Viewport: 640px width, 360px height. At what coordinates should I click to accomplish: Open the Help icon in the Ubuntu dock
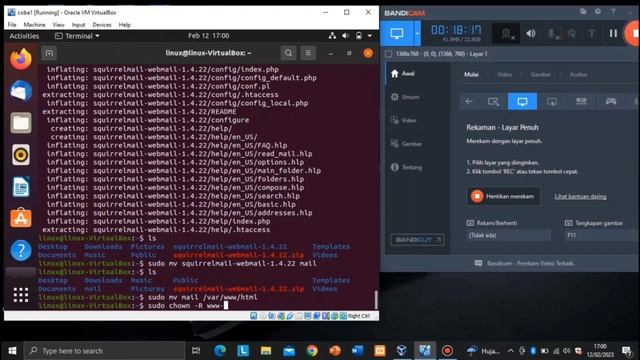coord(21,250)
